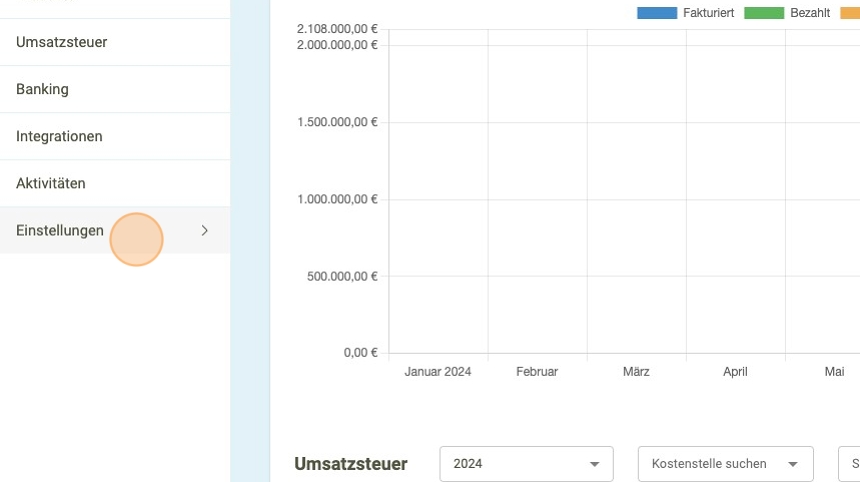
Task: Open the Kostenstelle suchen dropdown
Action: point(725,464)
